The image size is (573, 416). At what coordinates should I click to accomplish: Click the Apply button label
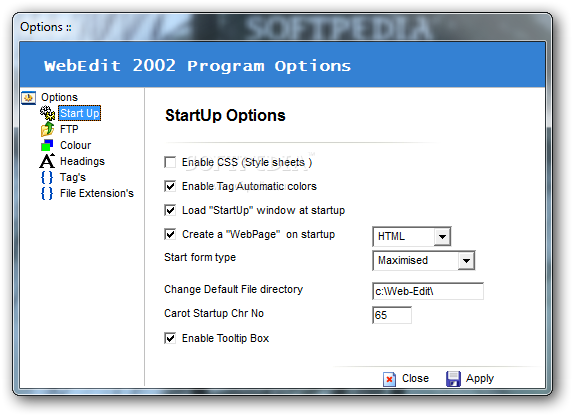point(479,379)
